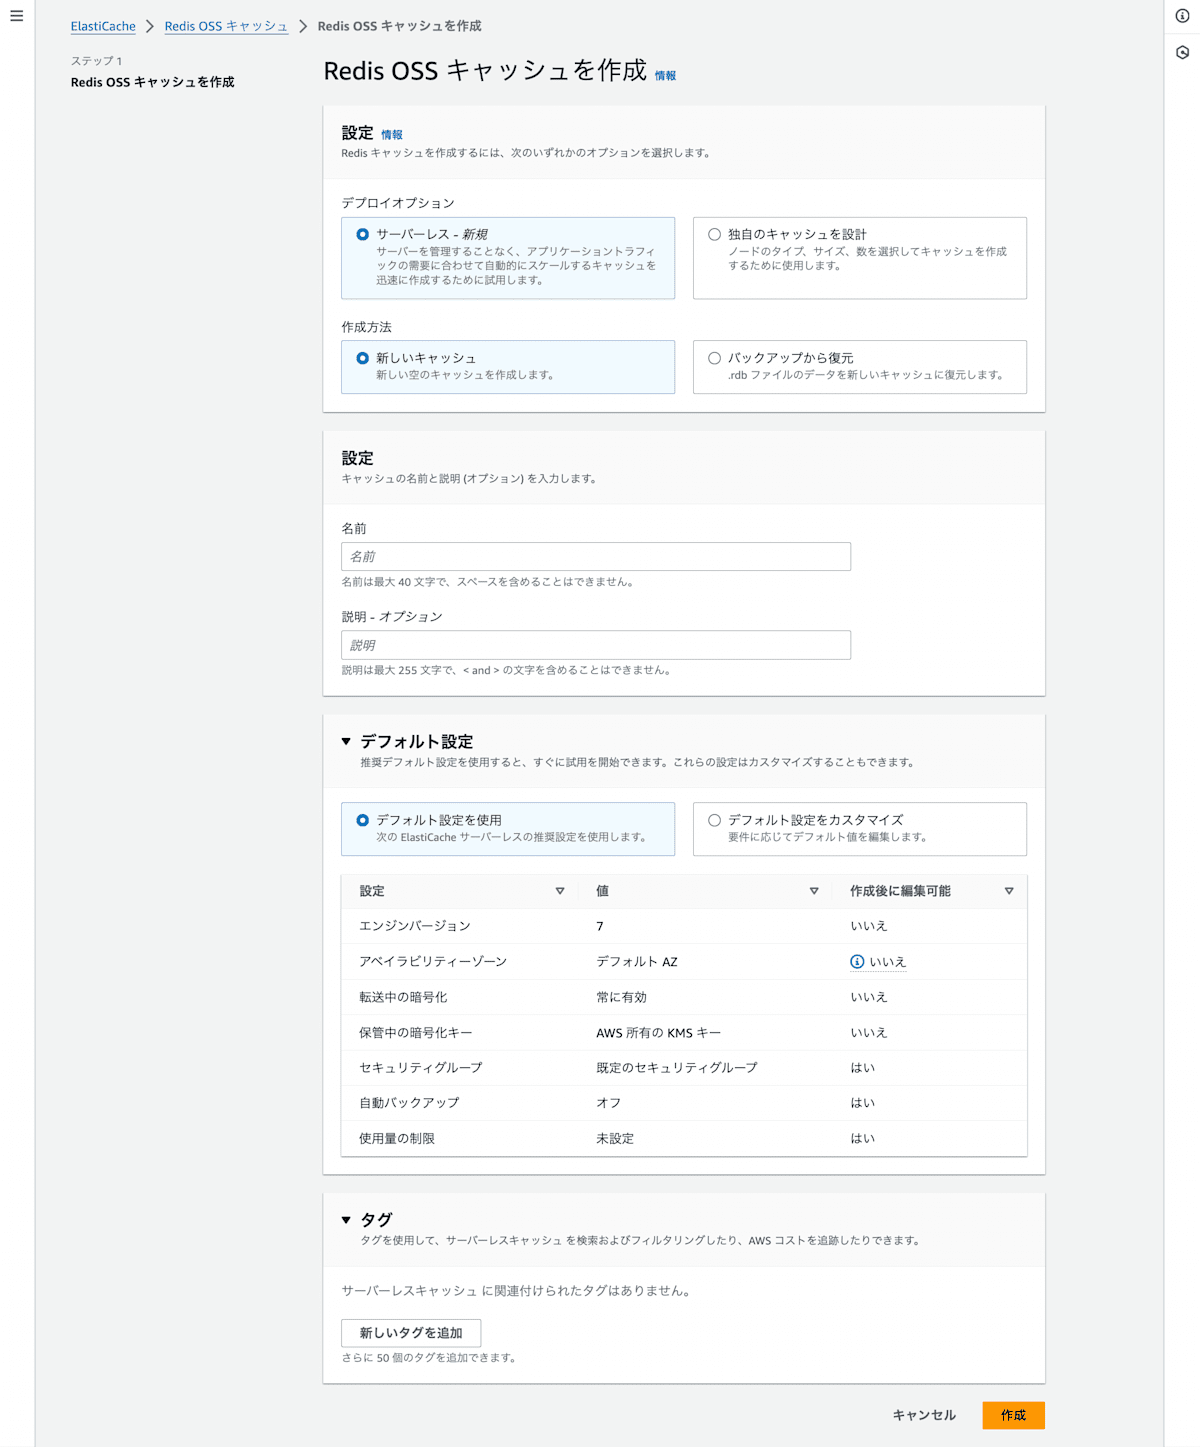This screenshot has height=1447, width=1200.
Task: Click the hexagon settings icon at right edge
Action: click(x=1182, y=53)
